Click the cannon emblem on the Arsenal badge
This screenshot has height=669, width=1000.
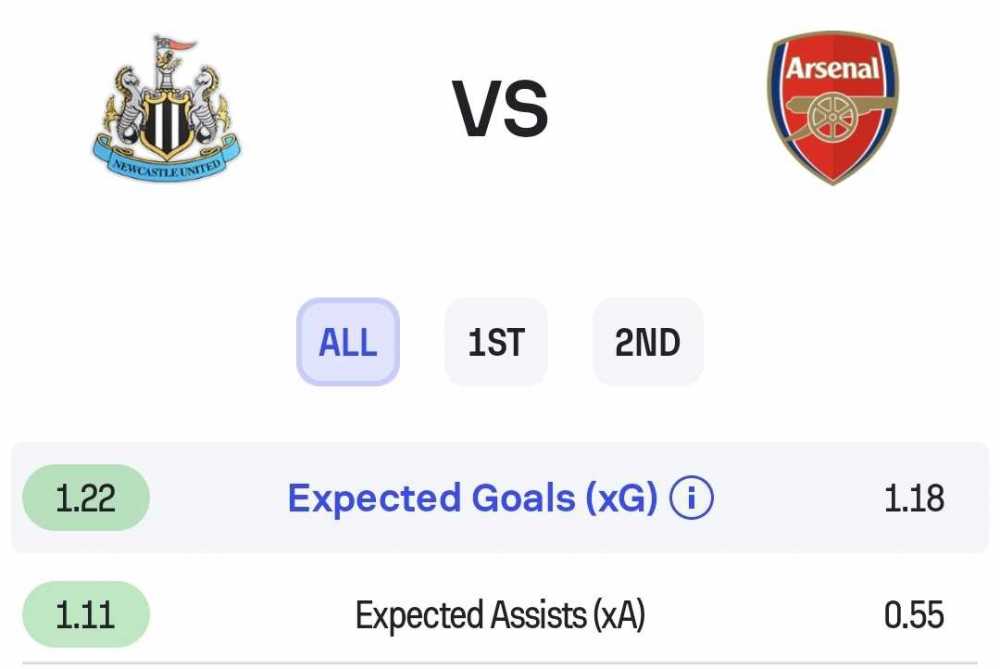(x=834, y=117)
